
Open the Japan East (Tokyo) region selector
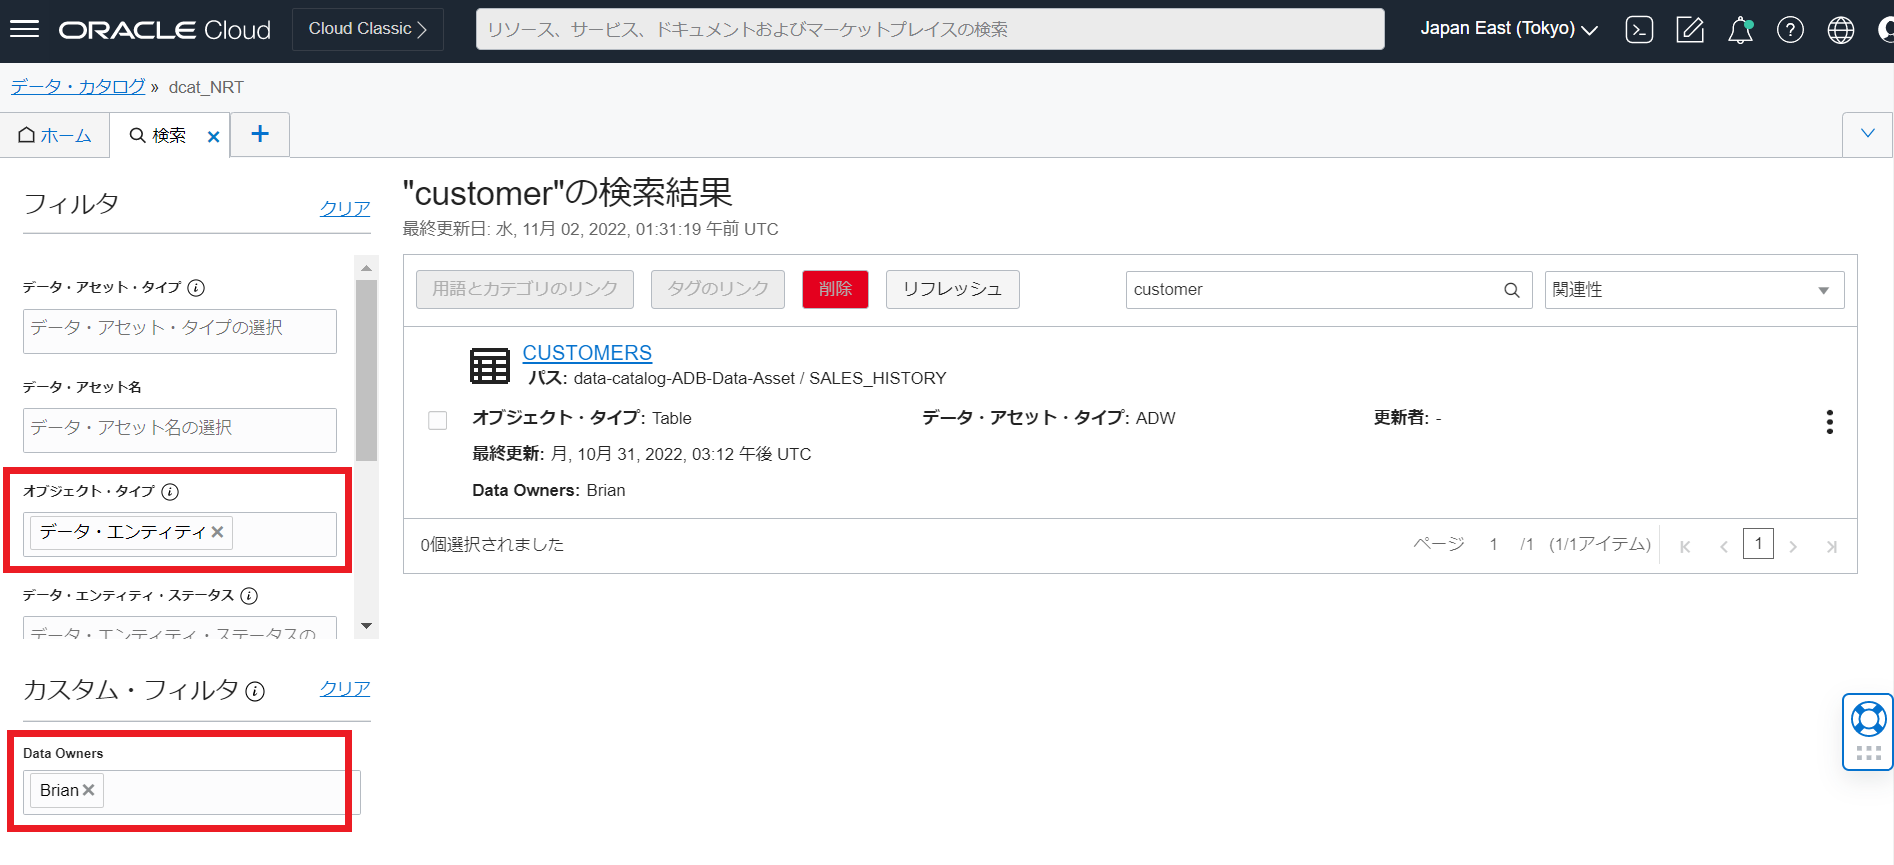(1508, 29)
